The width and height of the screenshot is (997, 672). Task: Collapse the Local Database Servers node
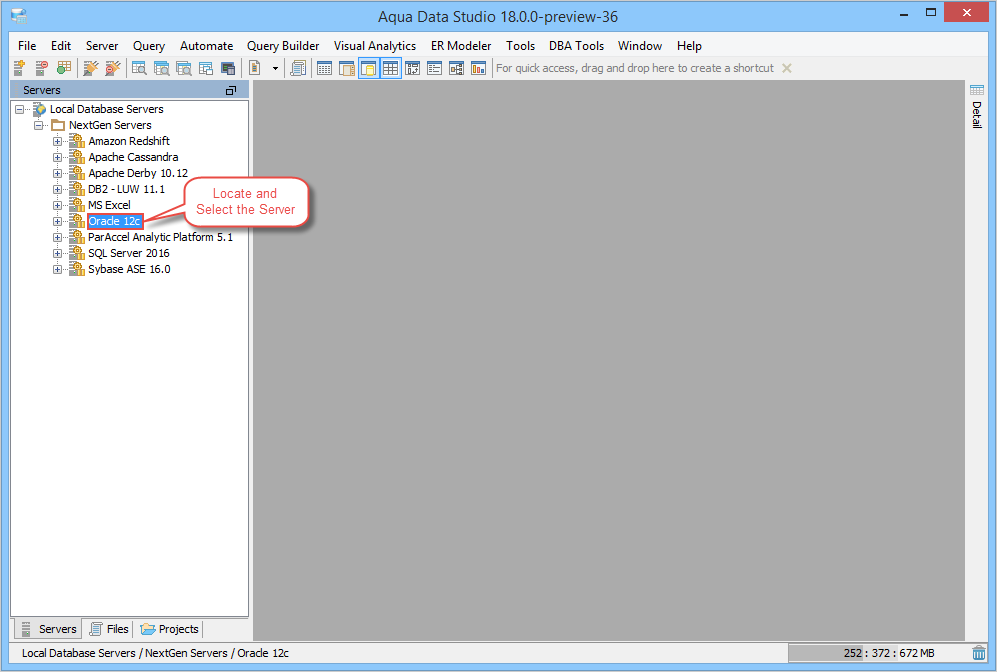point(20,109)
